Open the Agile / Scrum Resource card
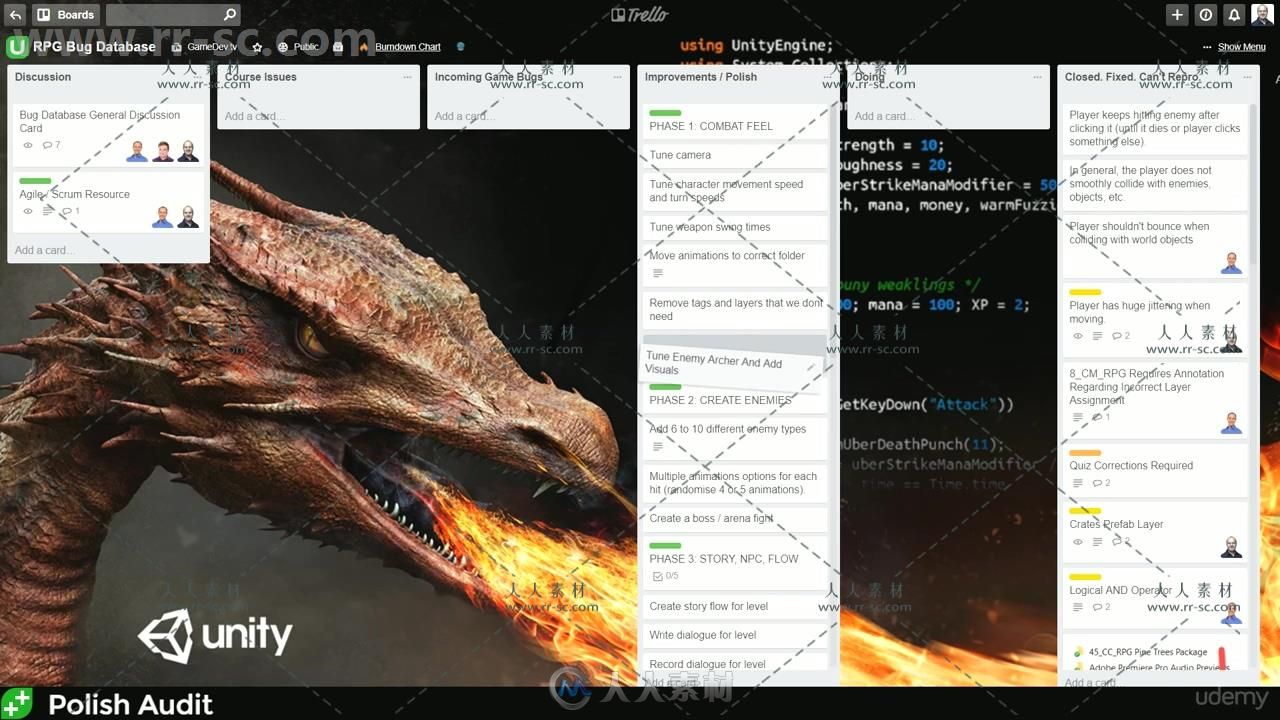 coord(108,202)
